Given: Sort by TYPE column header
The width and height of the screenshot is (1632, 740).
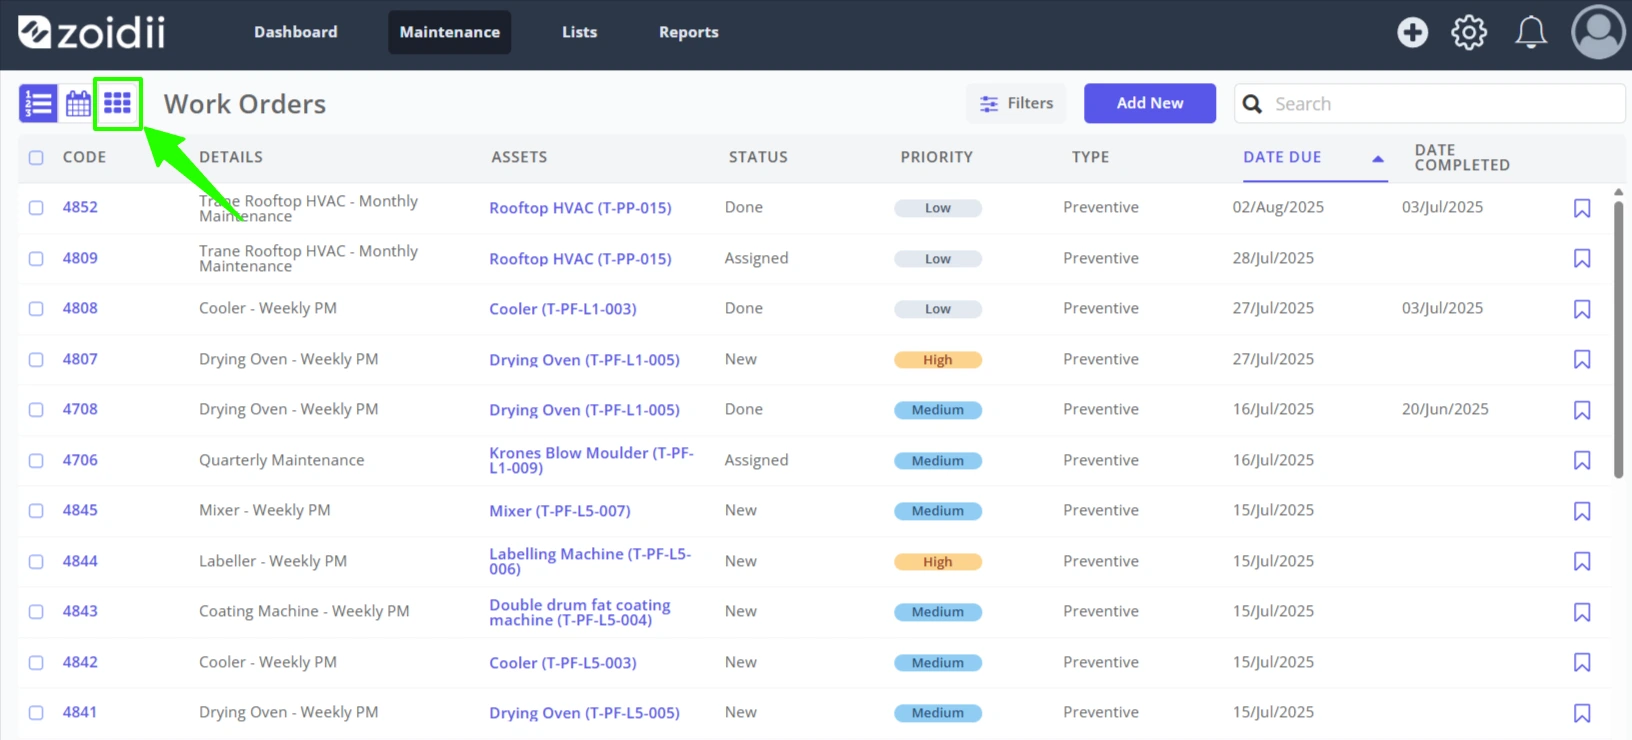Looking at the screenshot, I should pos(1090,157).
